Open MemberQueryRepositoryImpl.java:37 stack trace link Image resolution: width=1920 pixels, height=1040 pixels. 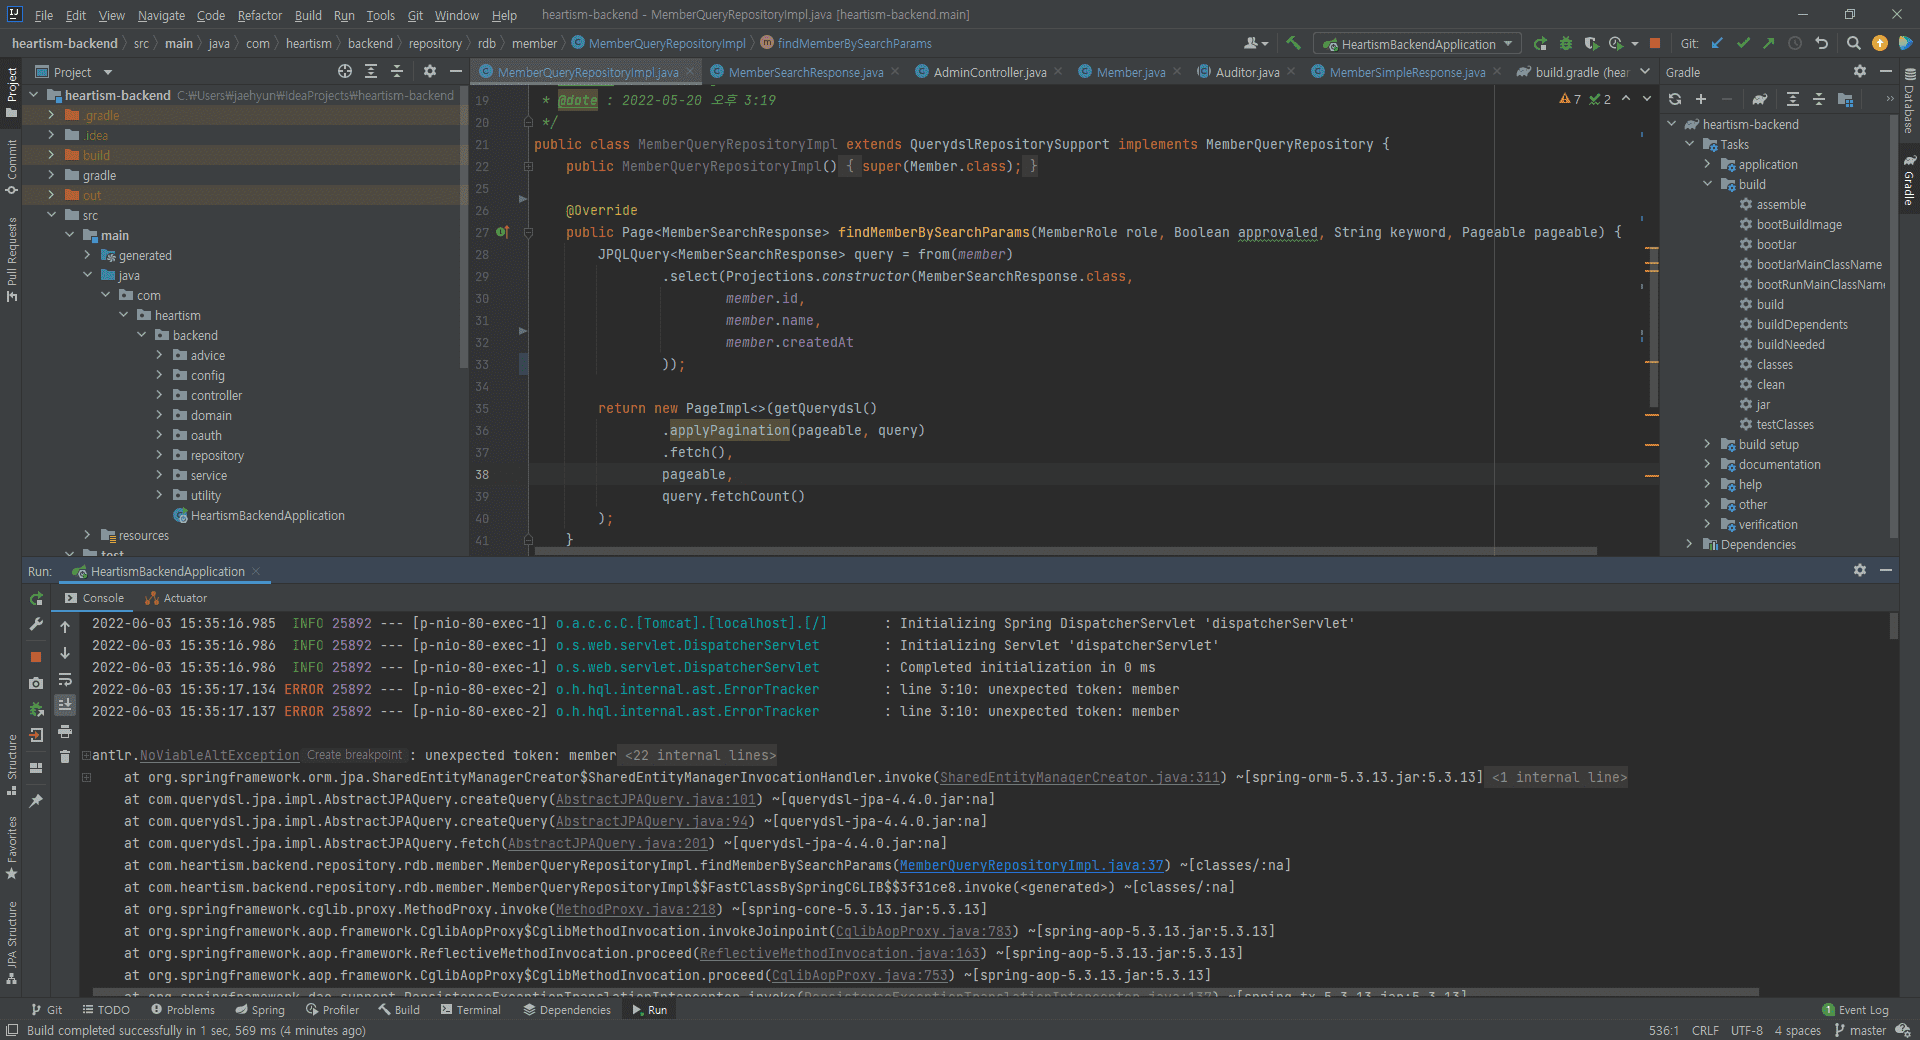(x=1031, y=865)
